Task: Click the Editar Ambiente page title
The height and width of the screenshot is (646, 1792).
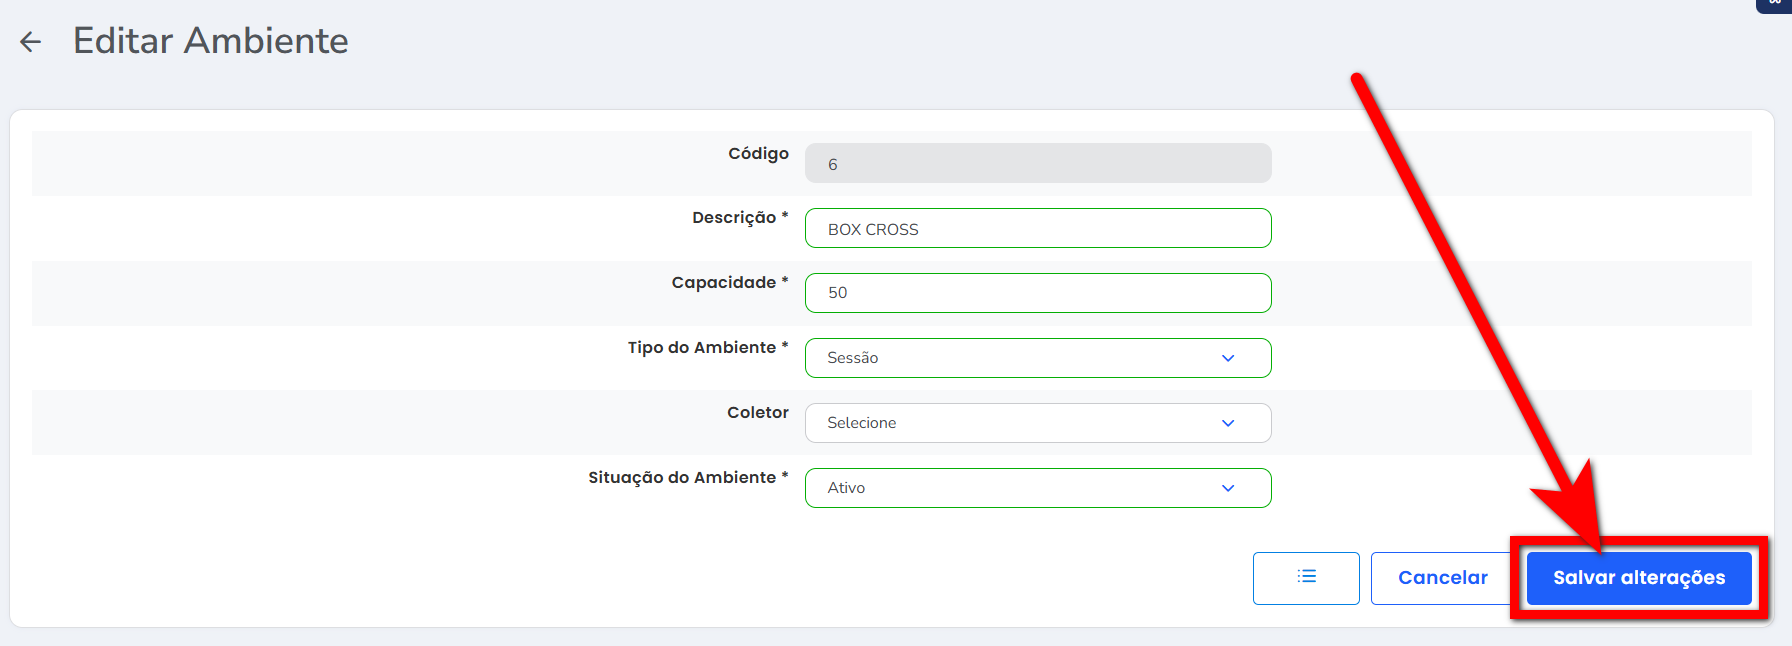Action: point(211,41)
